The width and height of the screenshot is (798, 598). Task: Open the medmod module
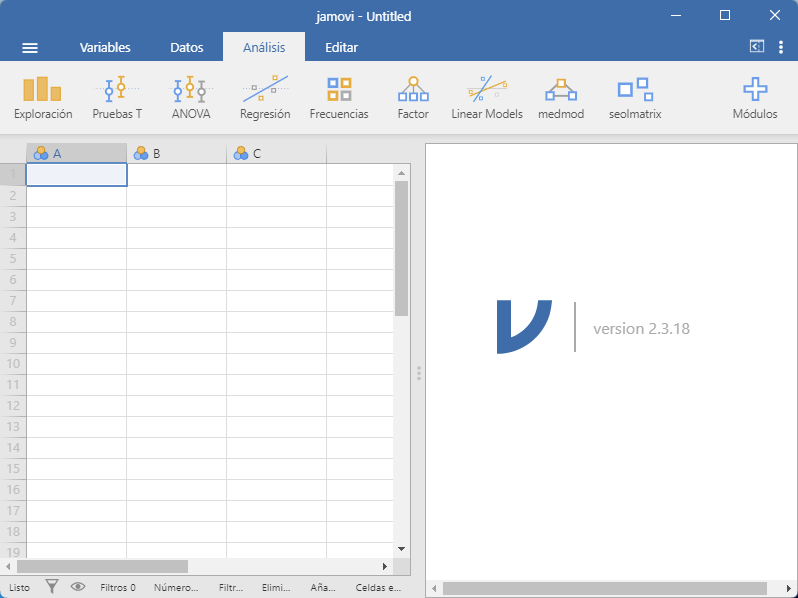(561, 99)
